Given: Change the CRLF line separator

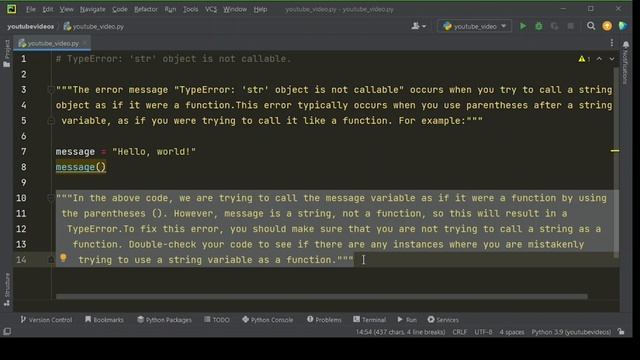Looking at the screenshot, I should [x=460, y=332].
